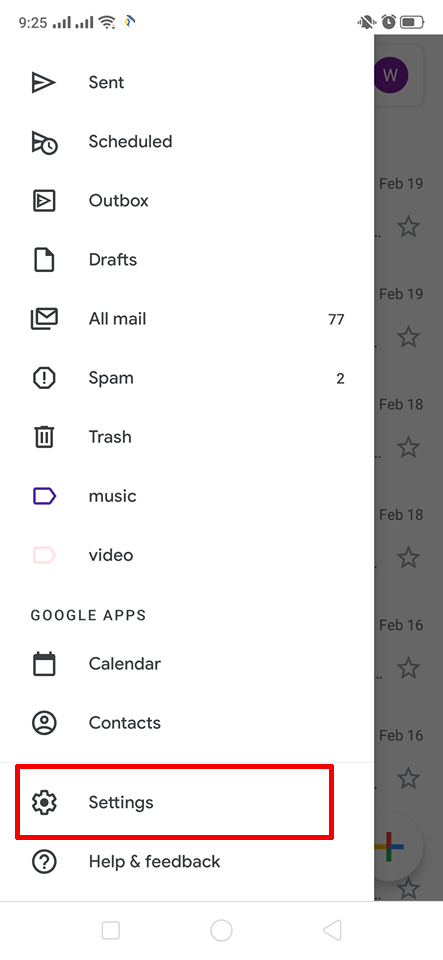Open Spam via the warning octagon icon

click(43, 378)
